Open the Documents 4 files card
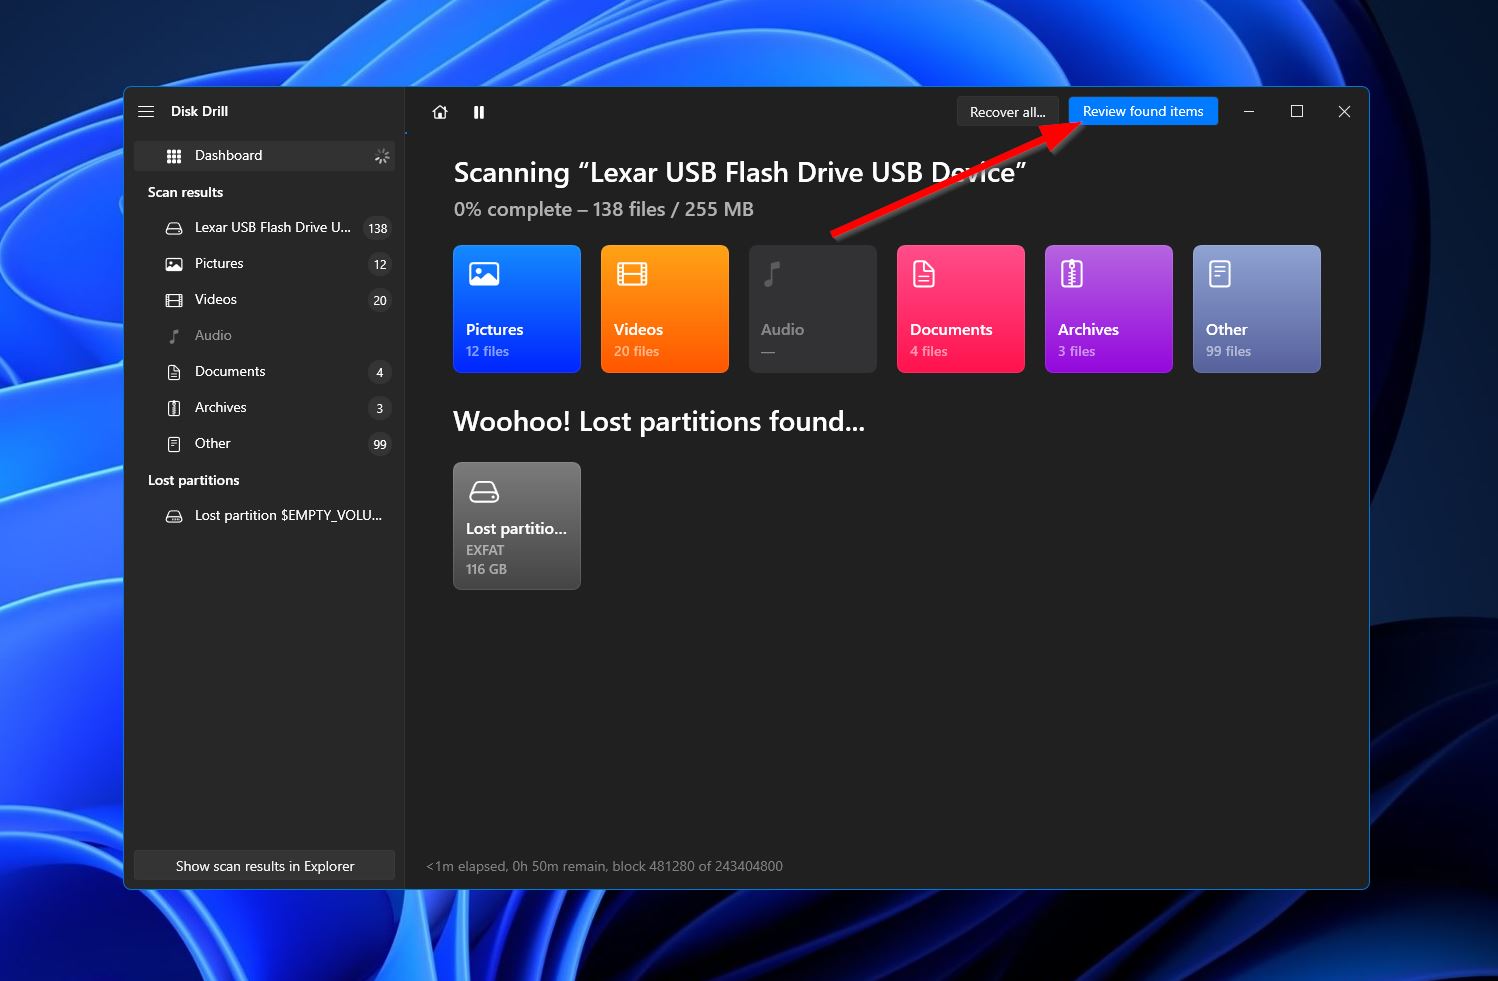The width and height of the screenshot is (1498, 981). (961, 309)
